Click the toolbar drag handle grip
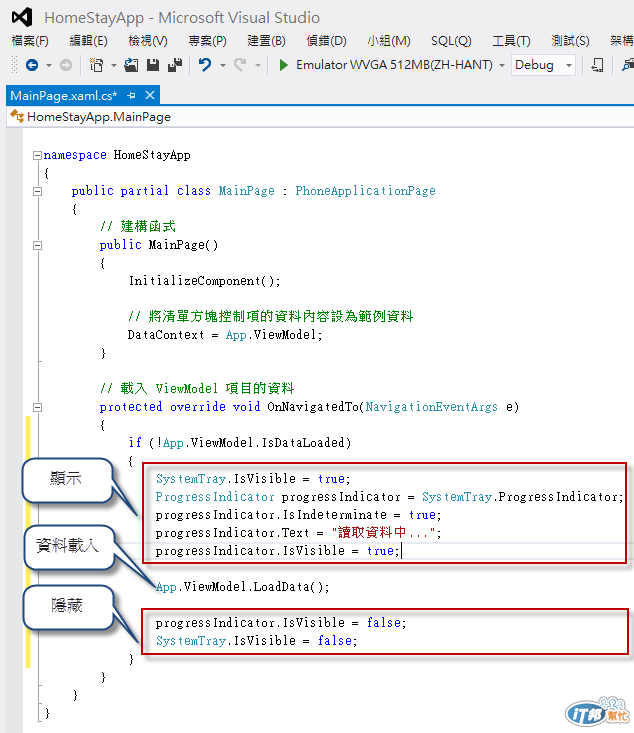 tap(14, 65)
